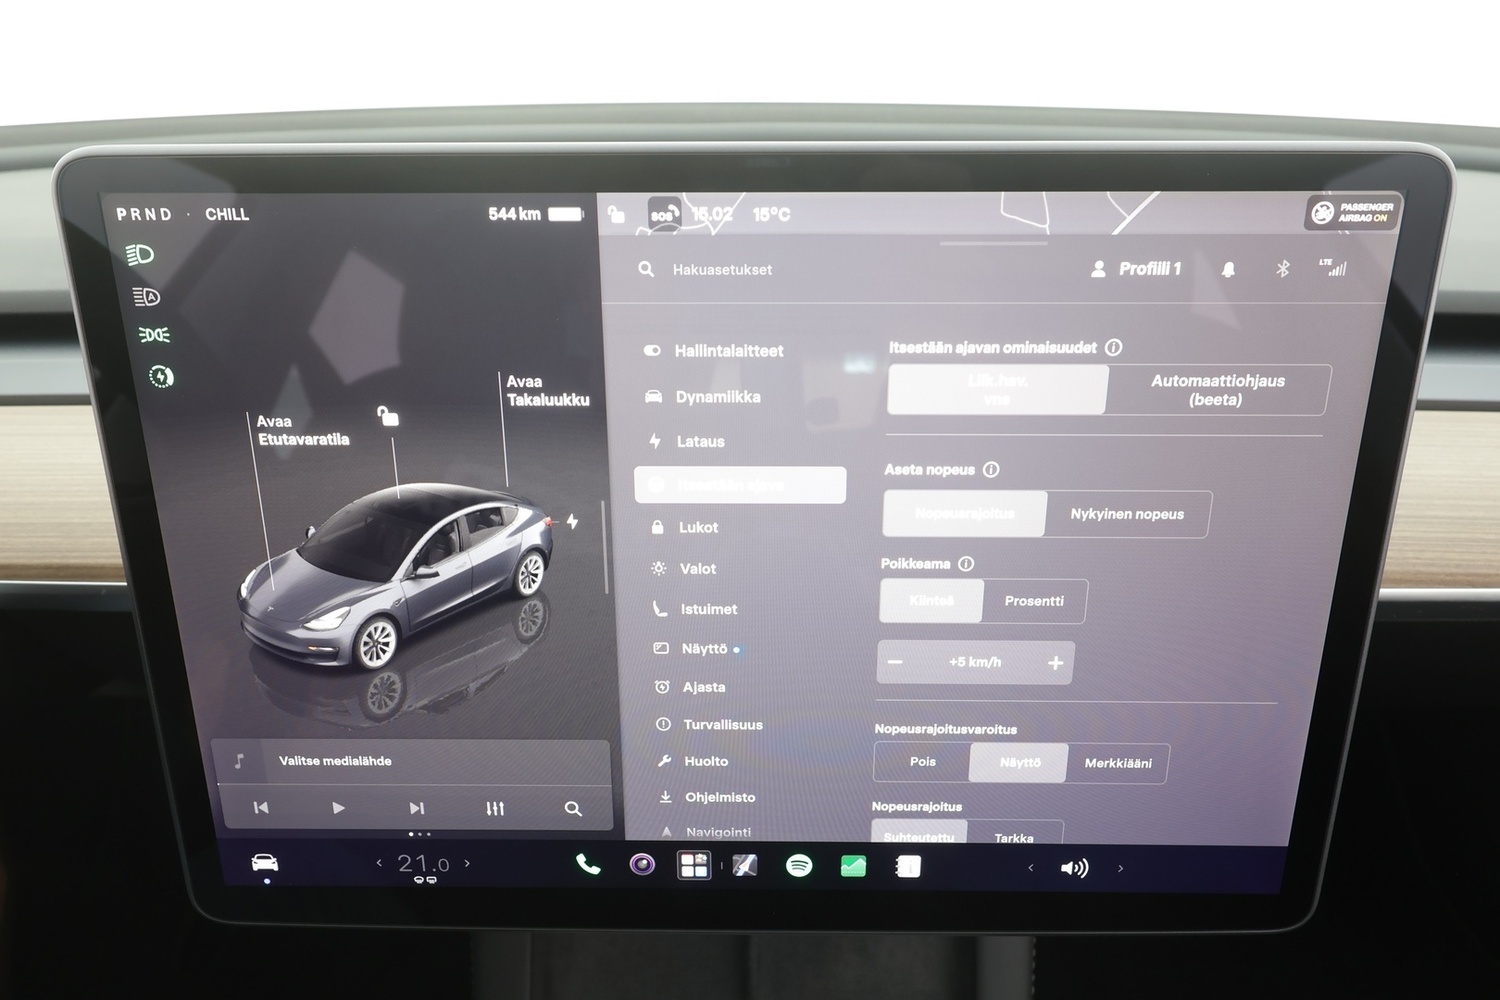Open the dashcam camera app
The height and width of the screenshot is (1000, 1500).
click(642, 864)
